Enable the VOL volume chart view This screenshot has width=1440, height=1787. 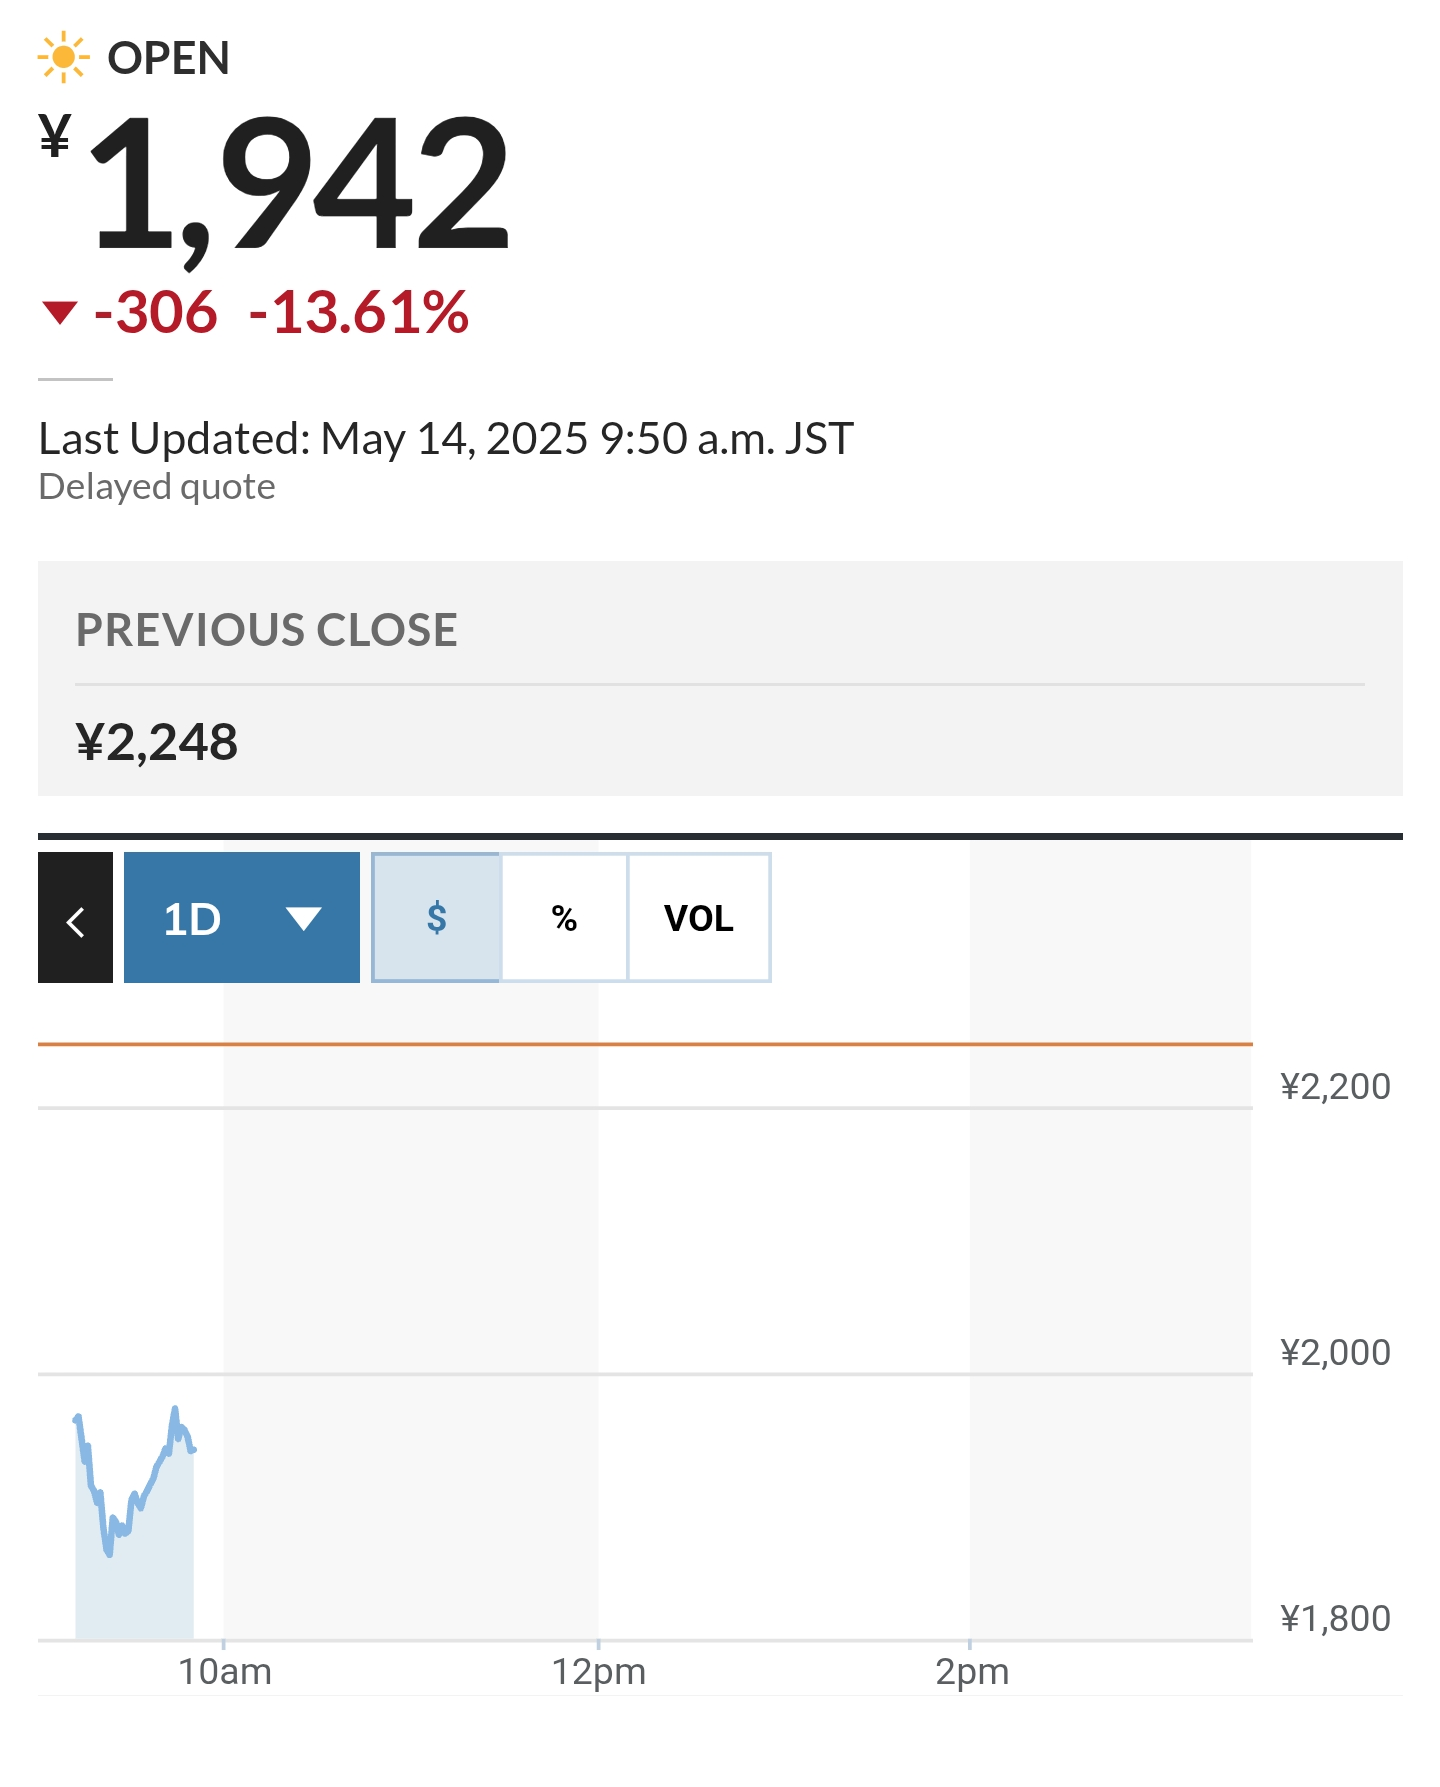(698, 918)
